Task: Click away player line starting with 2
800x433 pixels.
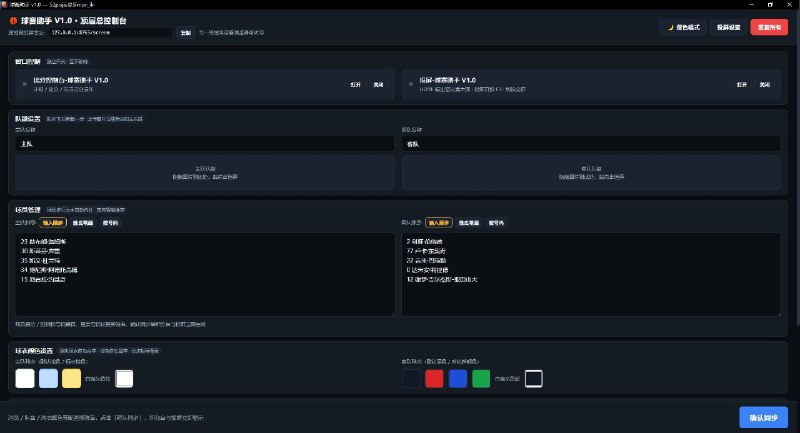Action: 424,241
